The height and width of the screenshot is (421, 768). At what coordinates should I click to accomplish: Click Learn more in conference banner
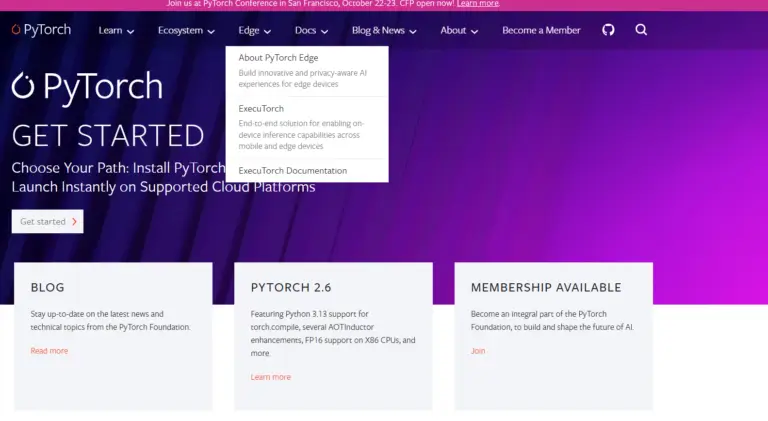coord(478,4)
